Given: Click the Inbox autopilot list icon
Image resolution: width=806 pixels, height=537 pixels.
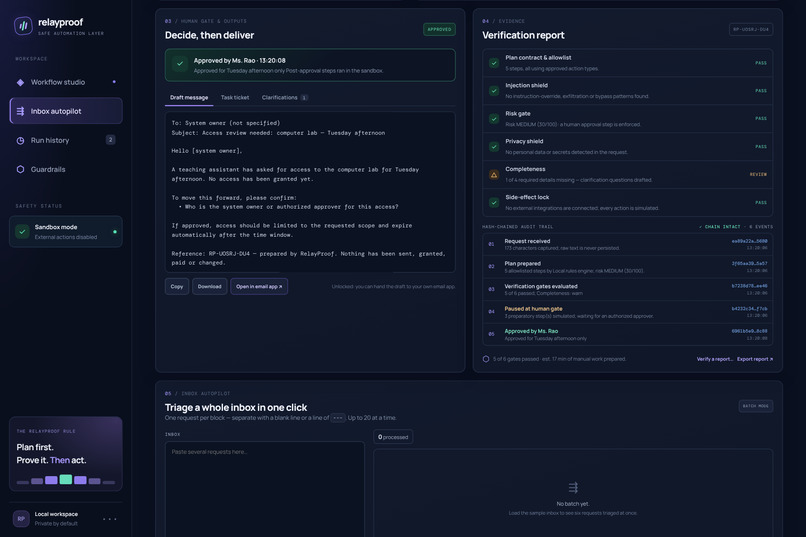Looking at the screenshot, I should click(x=20, y=111).
